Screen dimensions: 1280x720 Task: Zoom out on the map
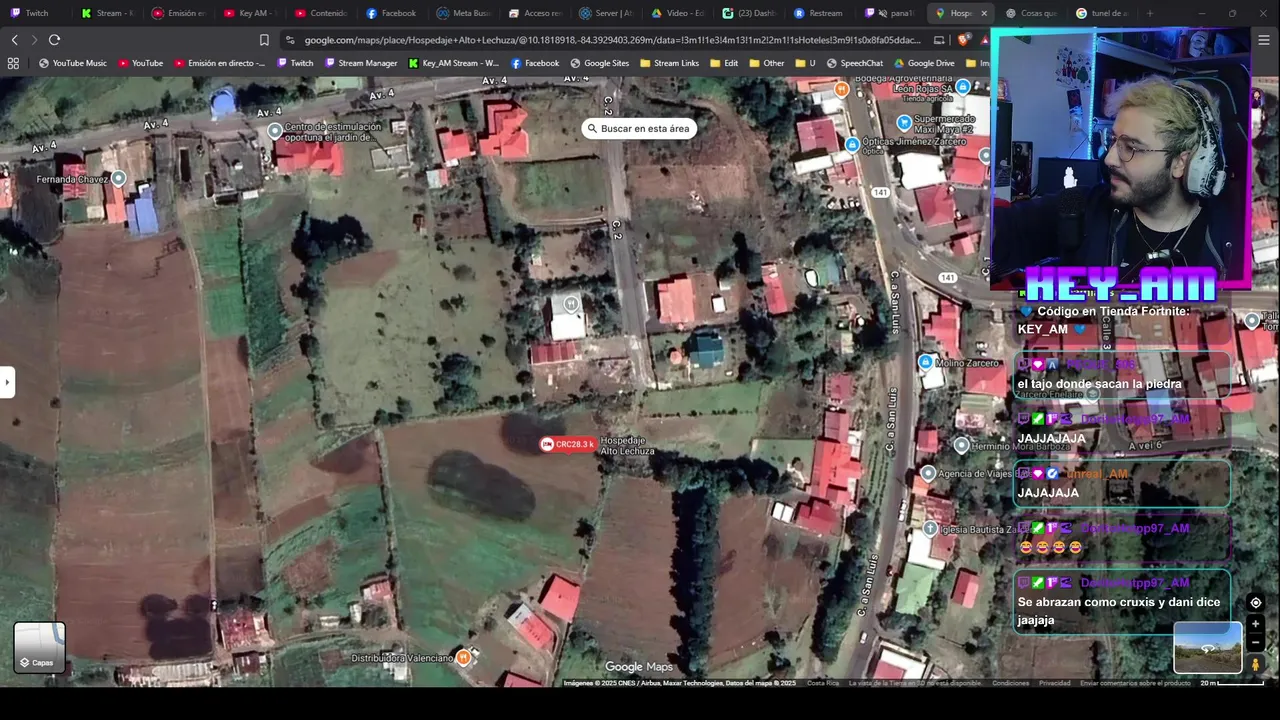[1255, 642]
